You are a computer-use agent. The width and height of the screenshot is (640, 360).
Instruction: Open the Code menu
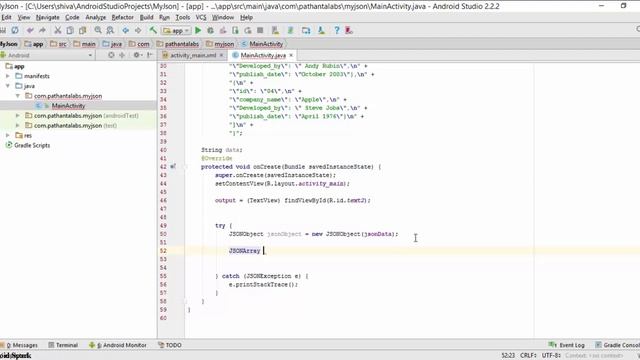pyautogui.click(x=72, y=17)
